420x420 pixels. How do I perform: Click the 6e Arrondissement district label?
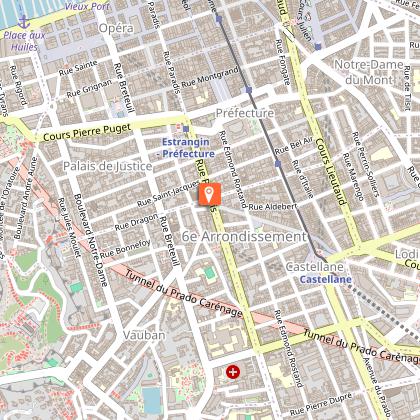tap(244, 236)
